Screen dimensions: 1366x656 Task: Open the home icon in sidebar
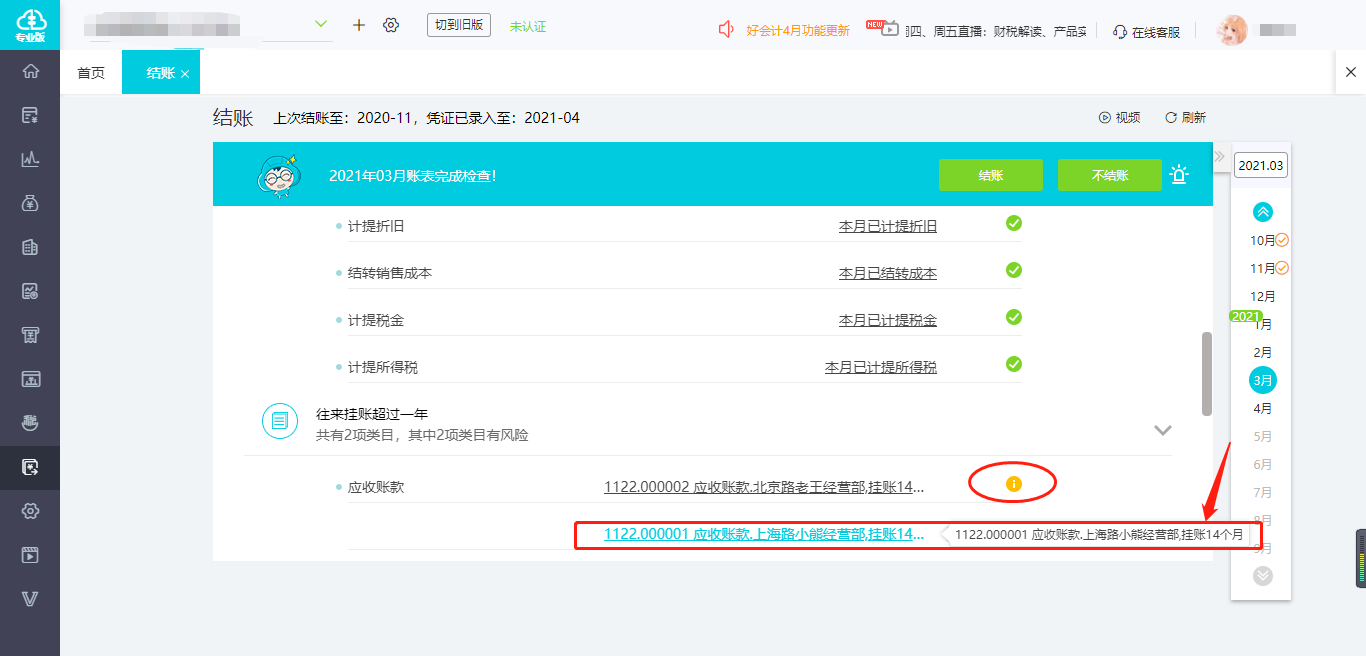click(x=30, y=71)
